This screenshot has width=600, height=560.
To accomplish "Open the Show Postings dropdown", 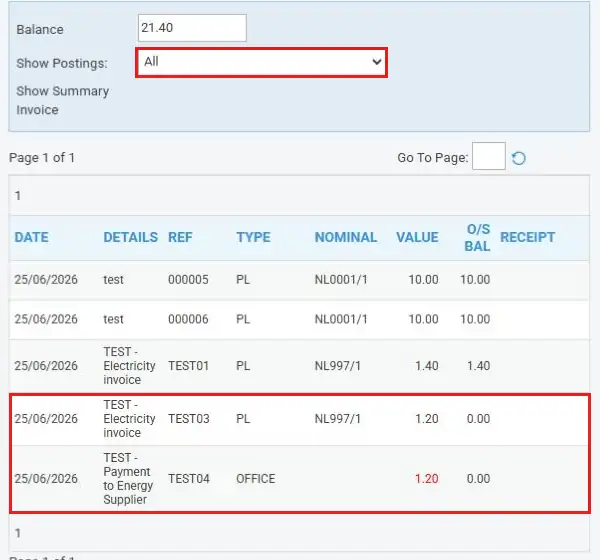I will pyautogui.click(x=261, y=62).
